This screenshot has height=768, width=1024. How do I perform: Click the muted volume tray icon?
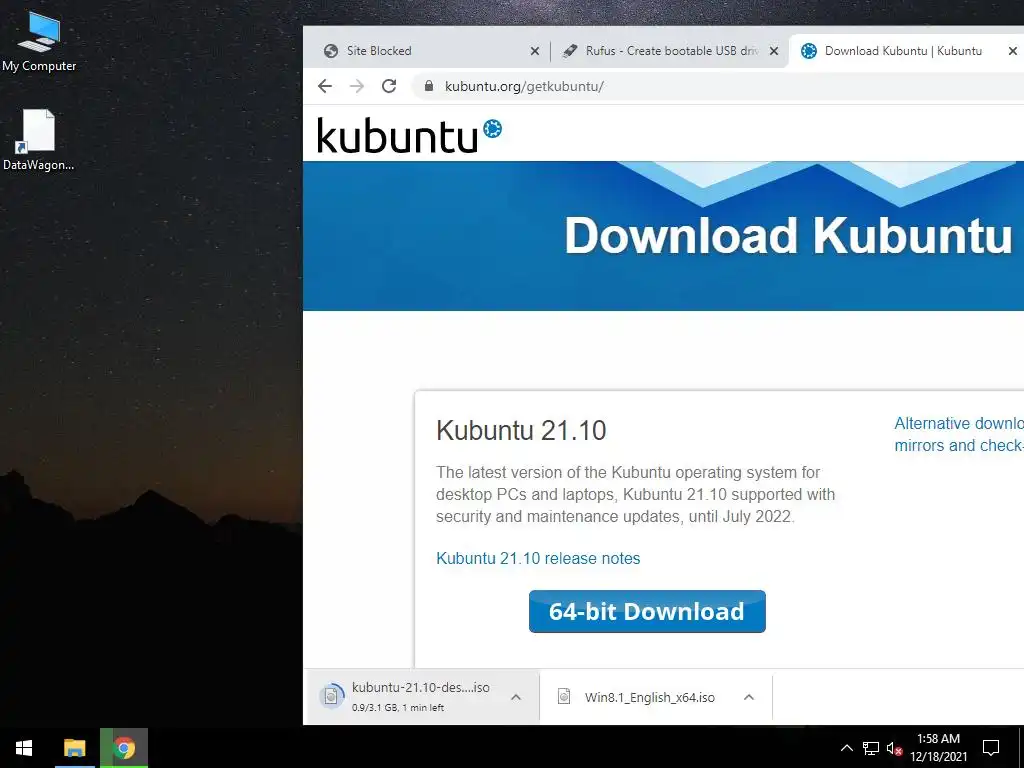tap(895, 748)
